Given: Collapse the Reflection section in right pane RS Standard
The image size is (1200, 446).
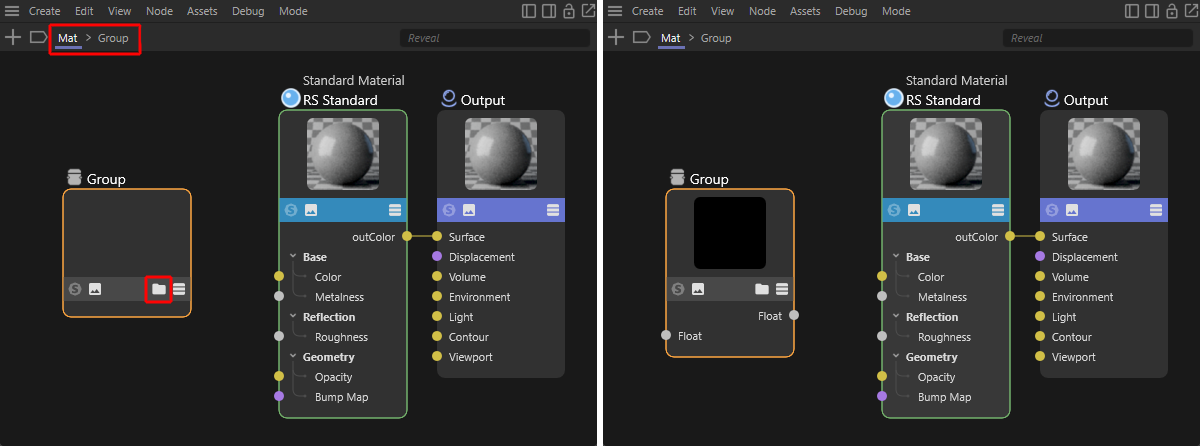Looking at the screenshot, I should (897, 317).
